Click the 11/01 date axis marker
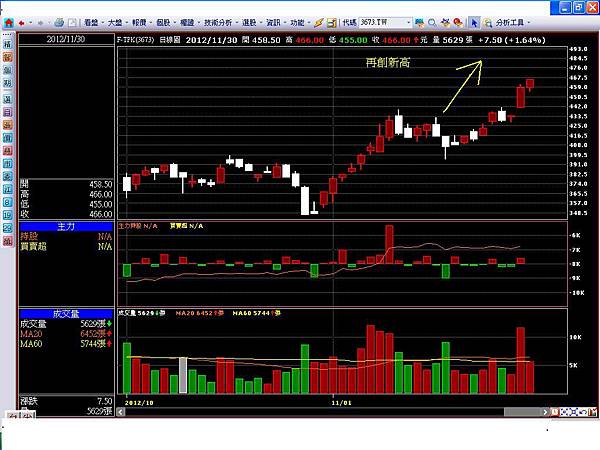Screen dimensions: 600x450 pyautogui.click(x=341, y=403)
